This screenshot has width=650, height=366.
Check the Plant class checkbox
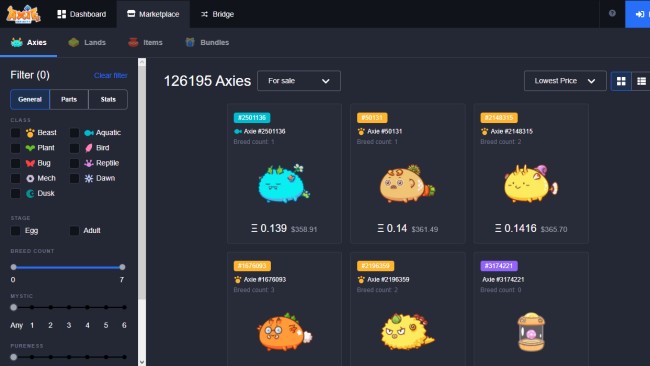(15, 148)
